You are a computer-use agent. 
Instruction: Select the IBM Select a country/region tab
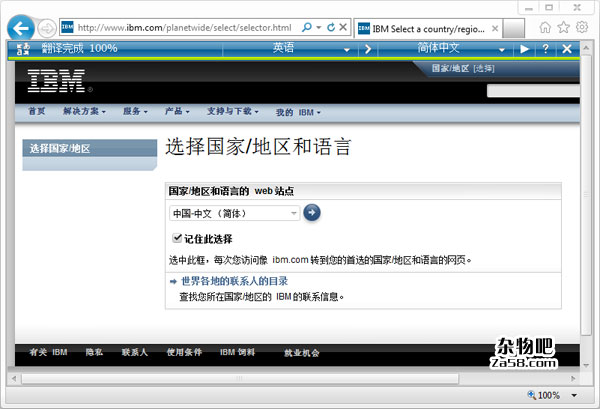[428, 29]
